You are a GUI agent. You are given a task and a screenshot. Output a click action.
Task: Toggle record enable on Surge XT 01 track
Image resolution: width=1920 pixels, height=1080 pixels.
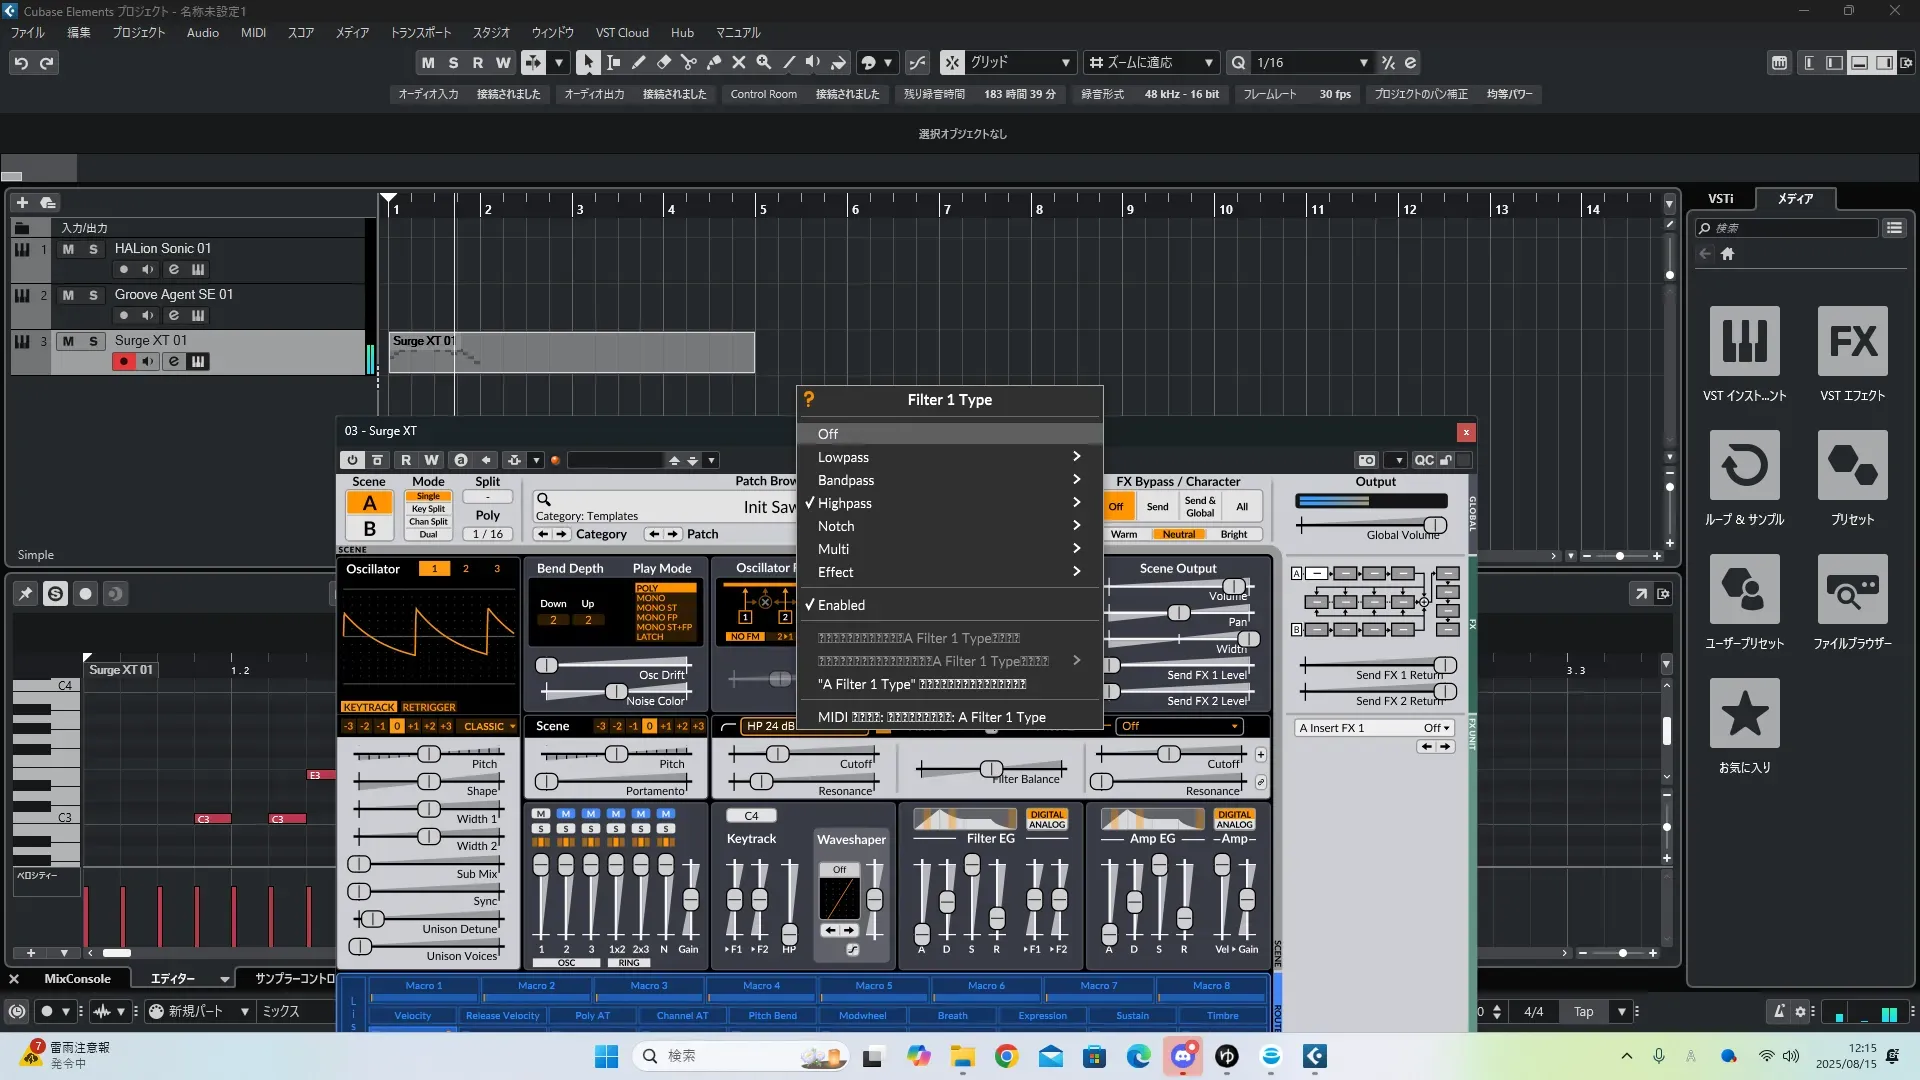123,361
